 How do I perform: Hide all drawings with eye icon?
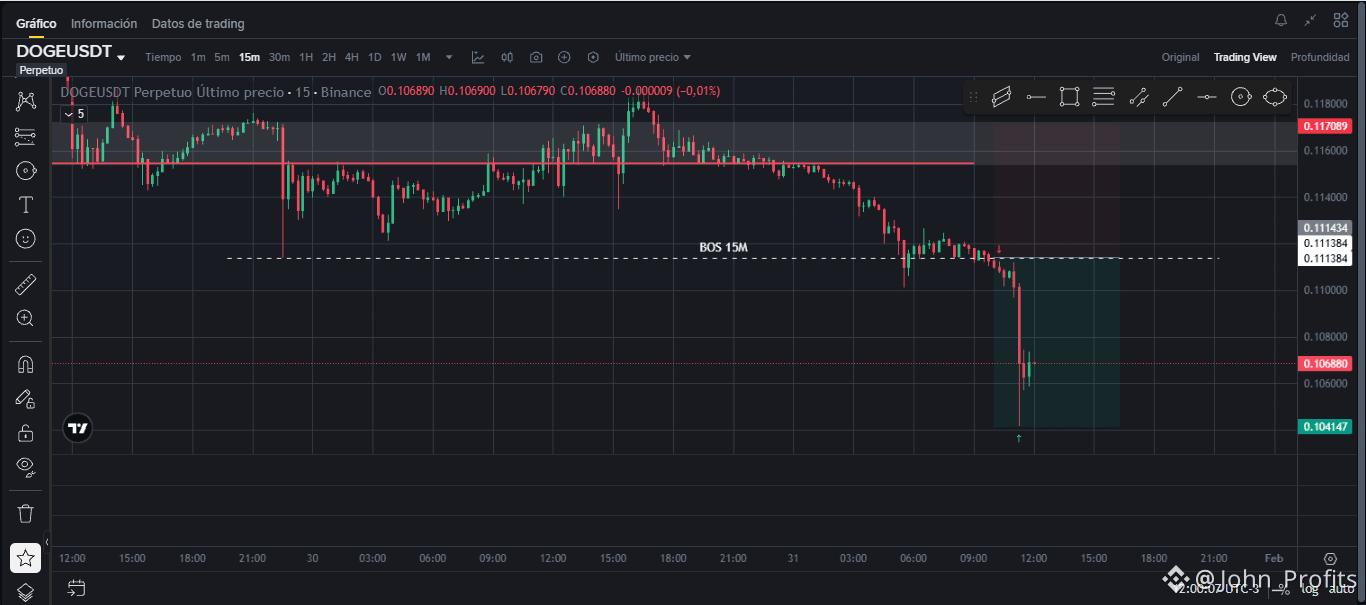(x=26, y=467)
